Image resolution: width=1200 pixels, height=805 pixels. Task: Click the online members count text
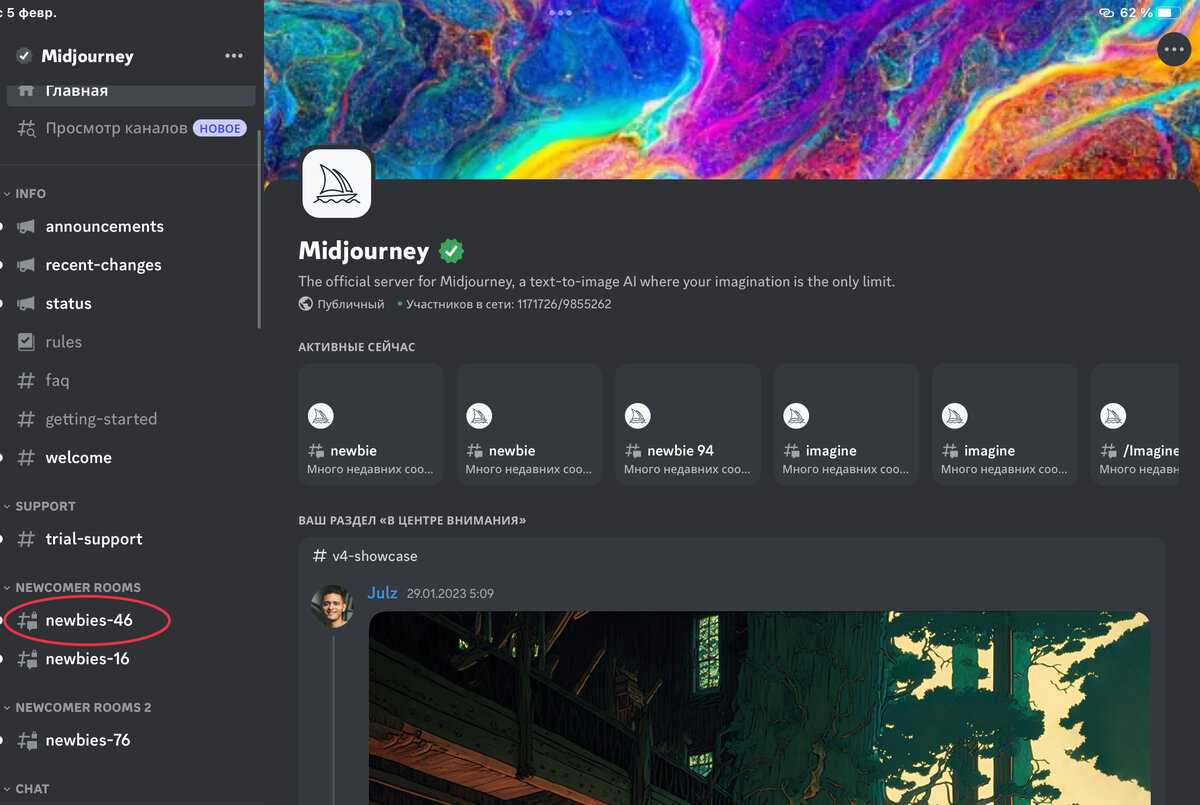pos(508,304)
